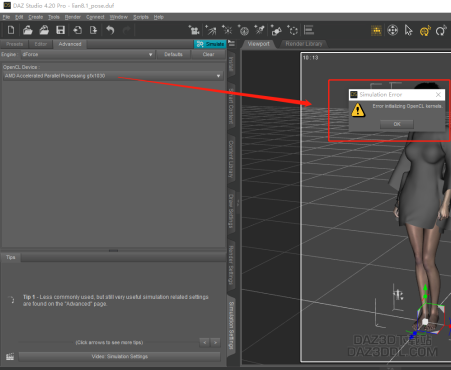Create a new spotlight icon

pos(211,30)
